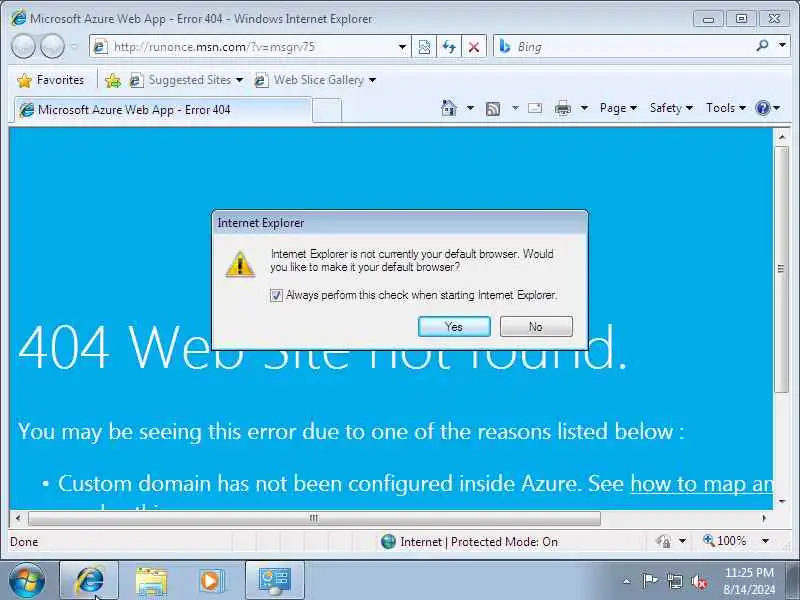Click the 'how to map an' link
The width and height of the screenshot is (800, 600).
pyautogui.click(x=702, y=483)
